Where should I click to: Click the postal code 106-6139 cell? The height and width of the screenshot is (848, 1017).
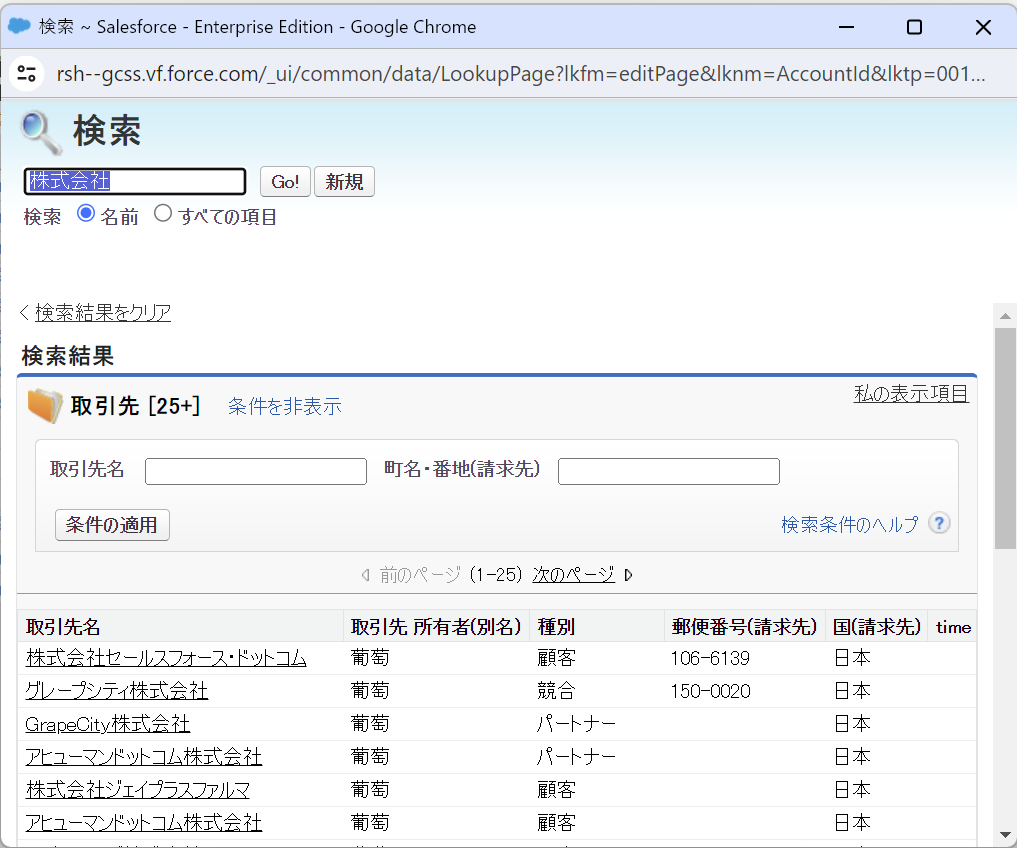710,659
